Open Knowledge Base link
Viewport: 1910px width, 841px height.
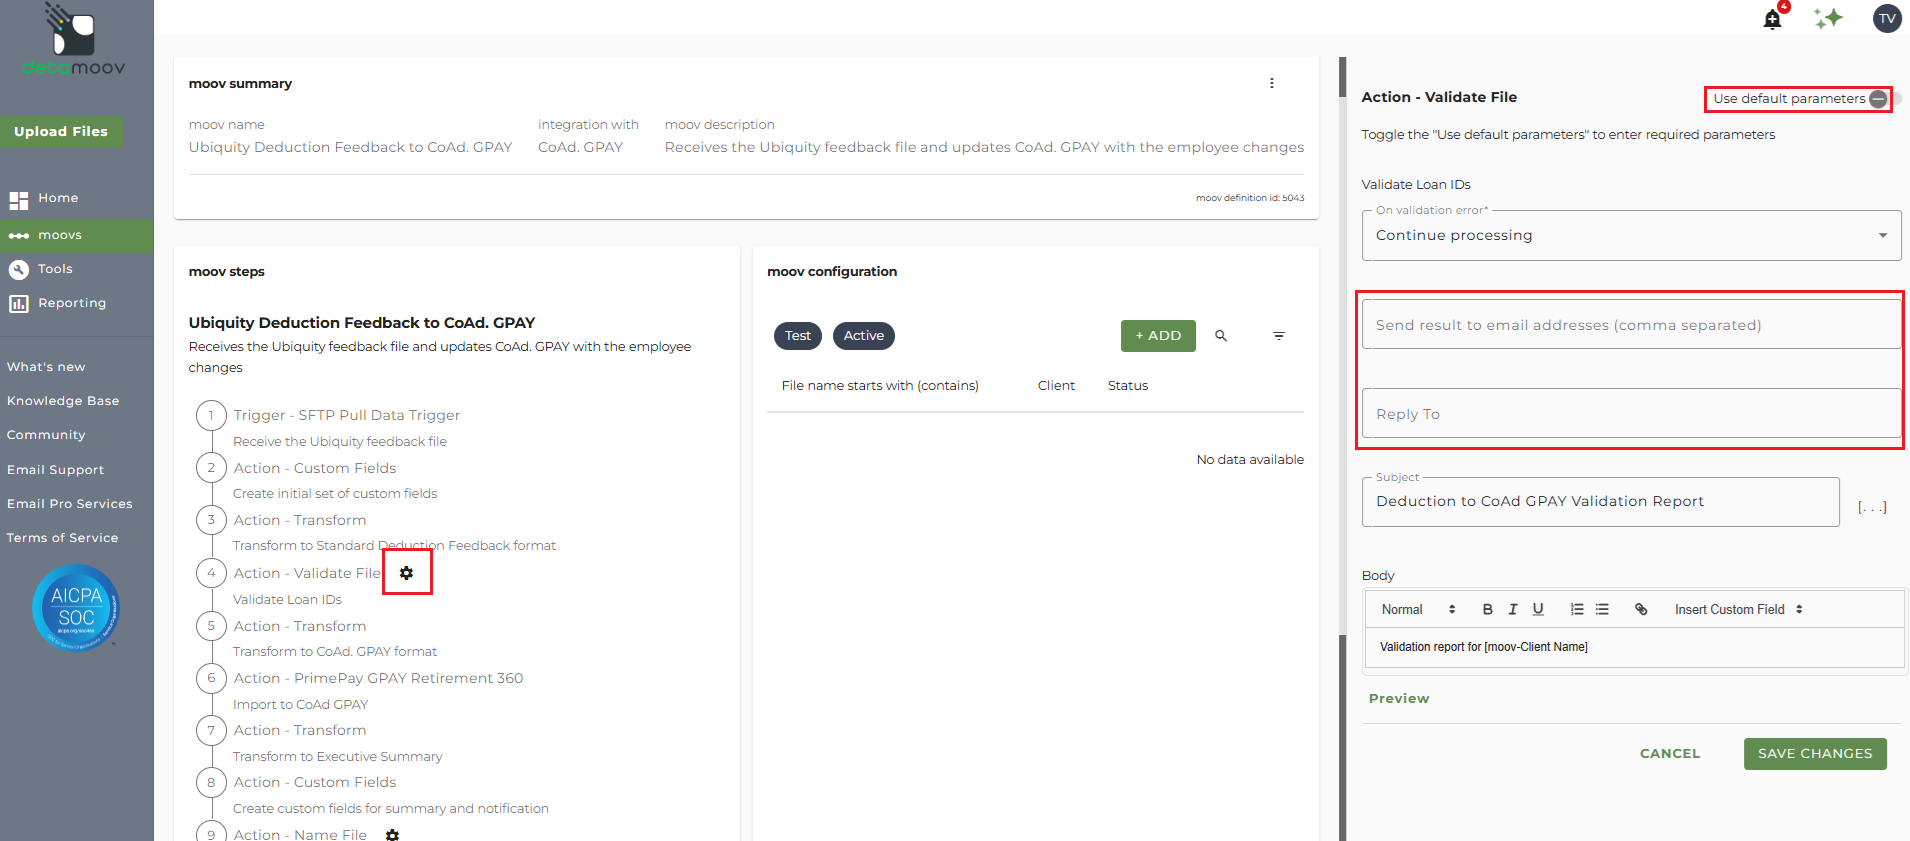pos(63,401)
